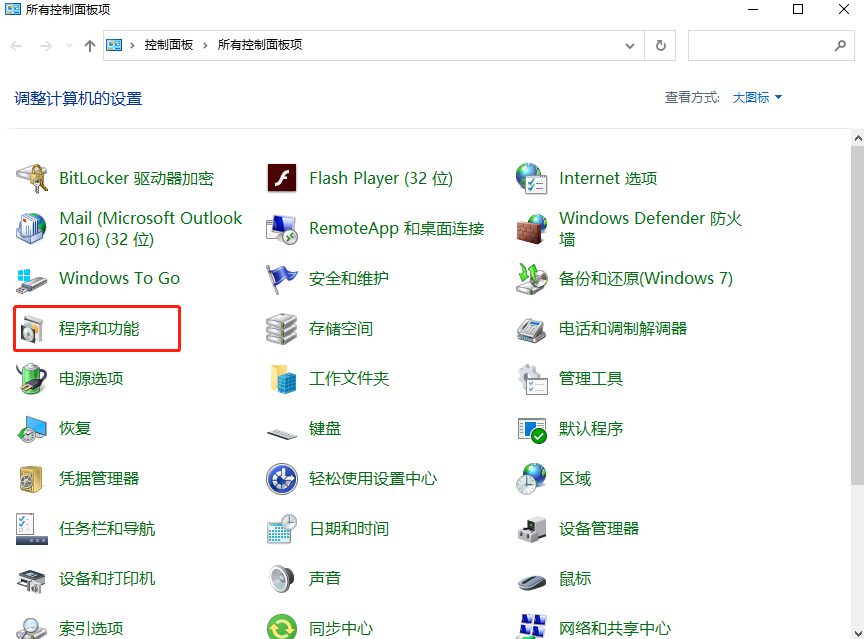Image resolution: width=864 pixels, height=639 pixels.
Task: Open the 大图标 view dropdown
Action: tap(755, 97)
